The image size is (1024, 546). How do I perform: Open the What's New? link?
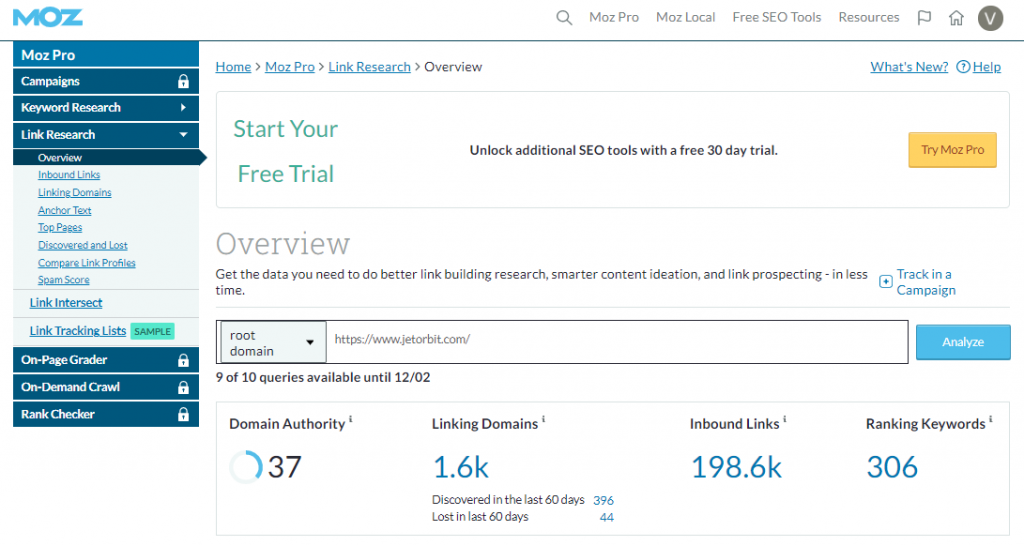click(x=909, y=67)
